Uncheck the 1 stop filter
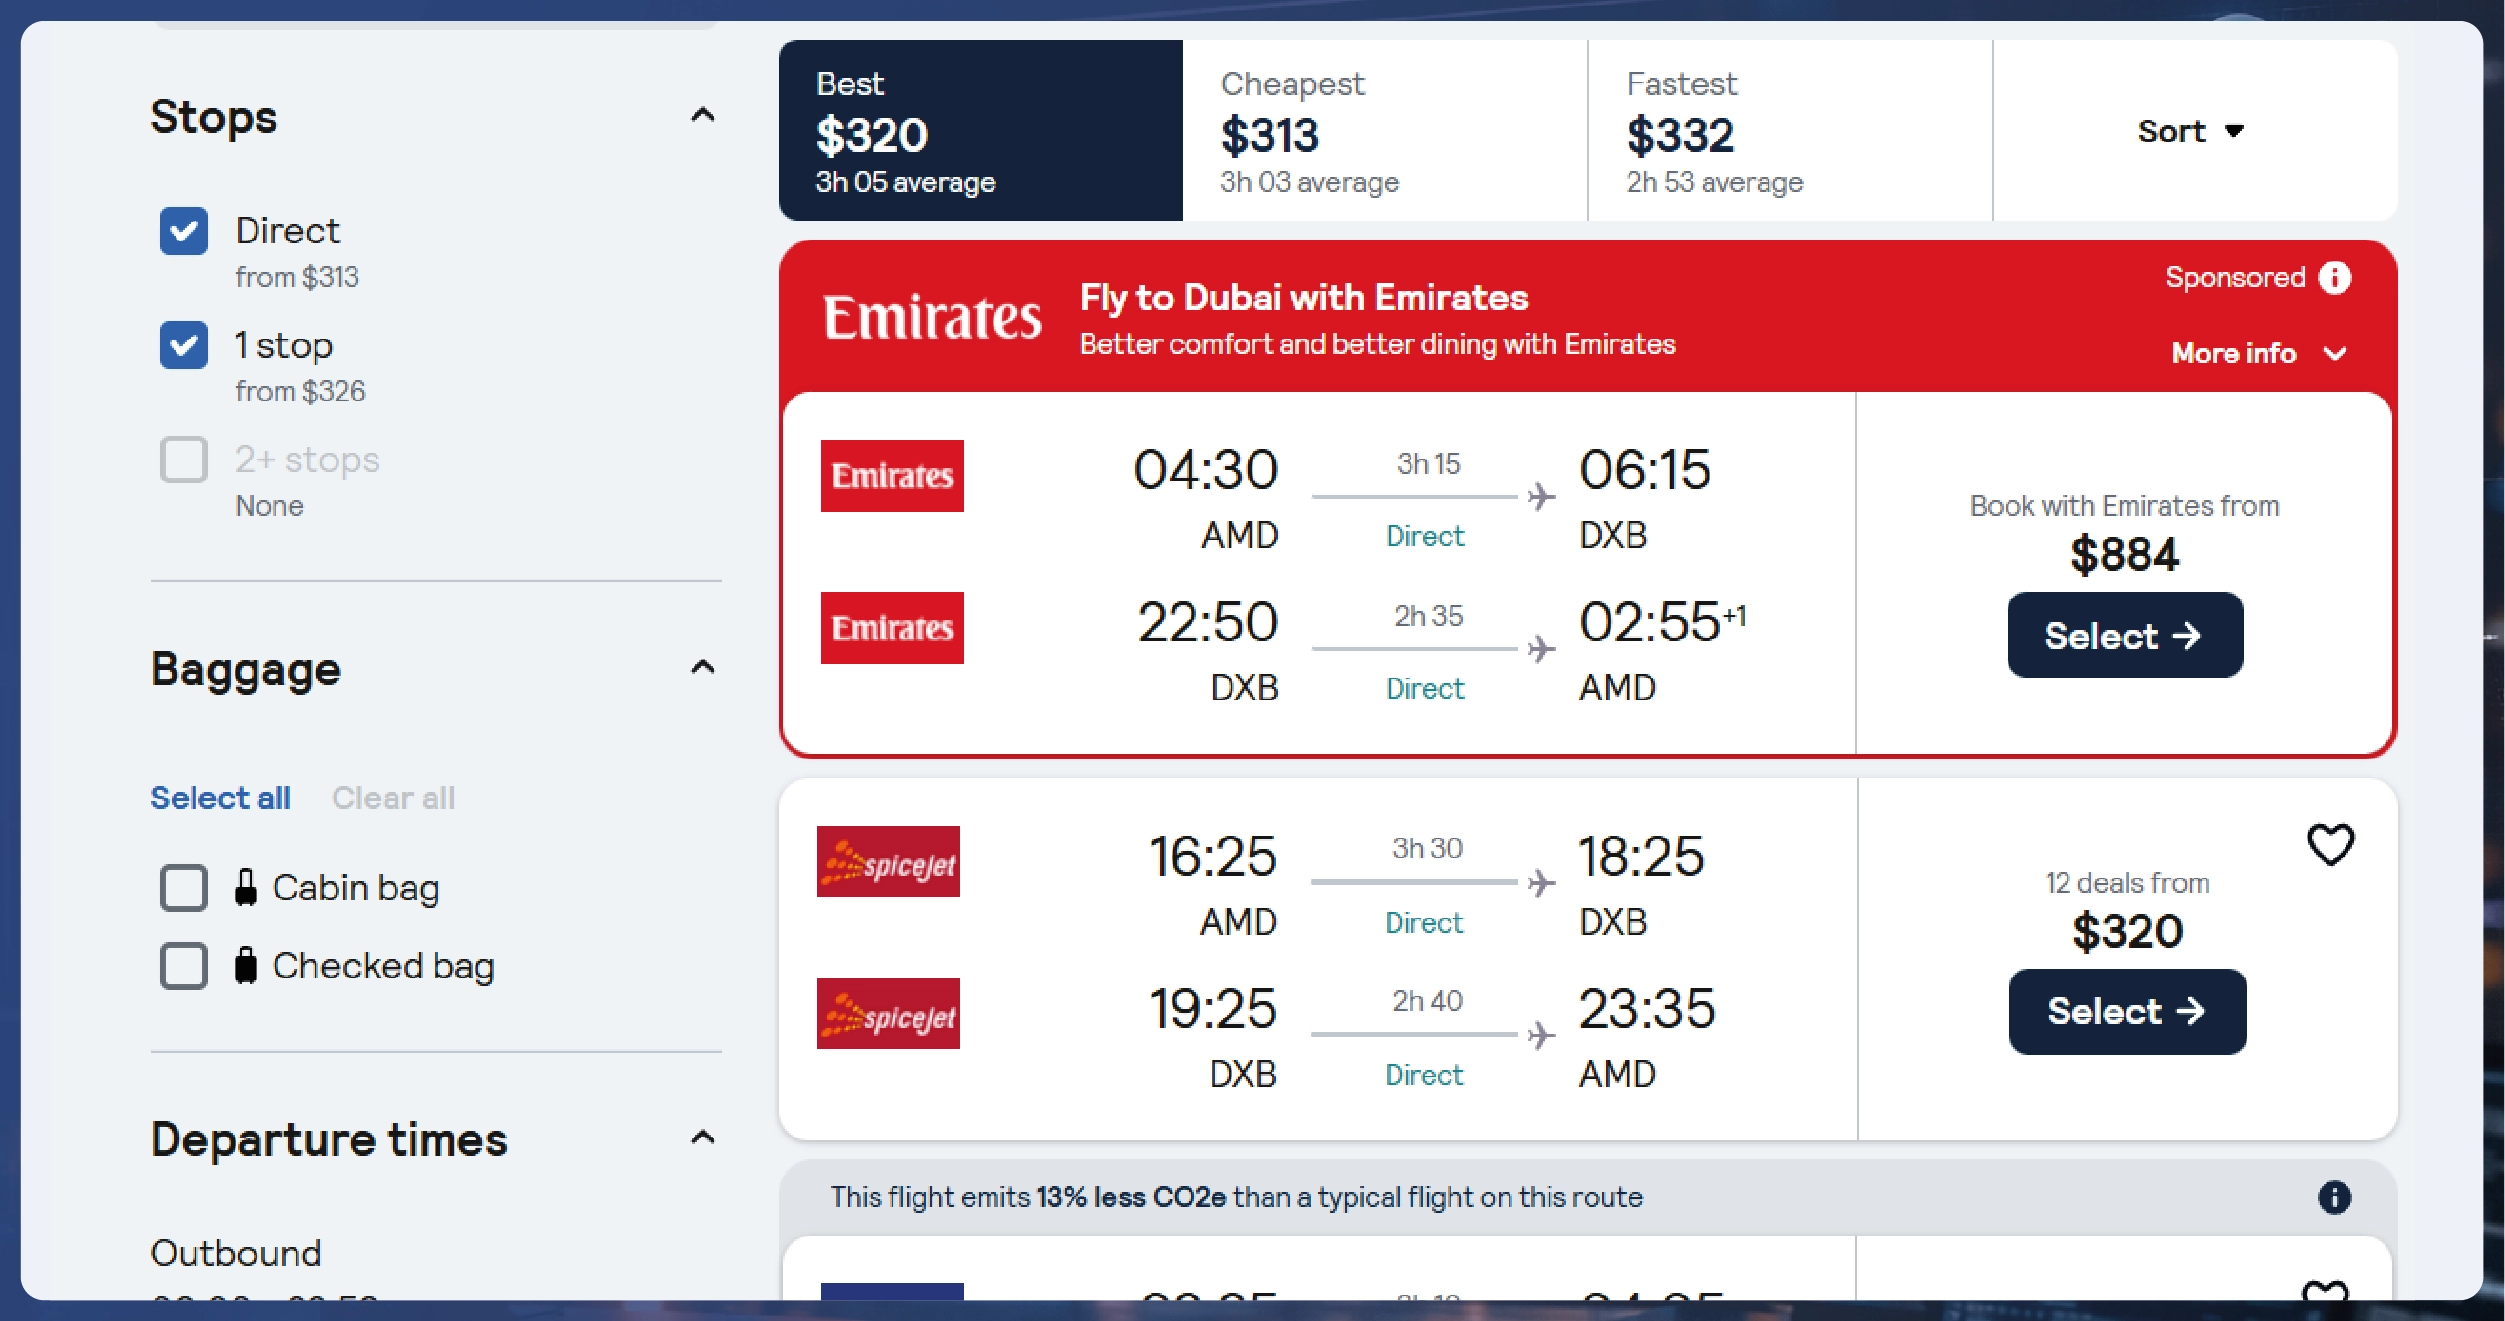Screen dimensions: 2505x1321 click(x=184, y=345)
